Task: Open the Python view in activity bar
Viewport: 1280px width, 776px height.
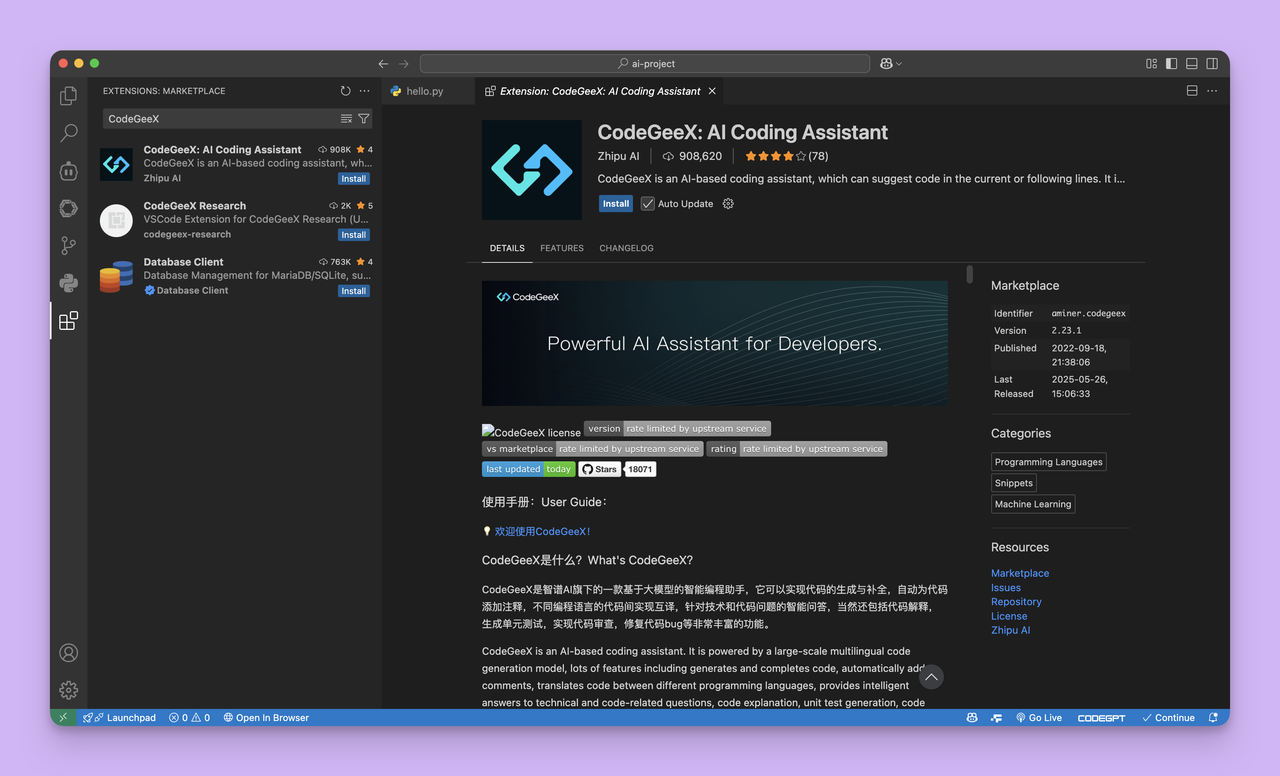Action: click(68, 283)
